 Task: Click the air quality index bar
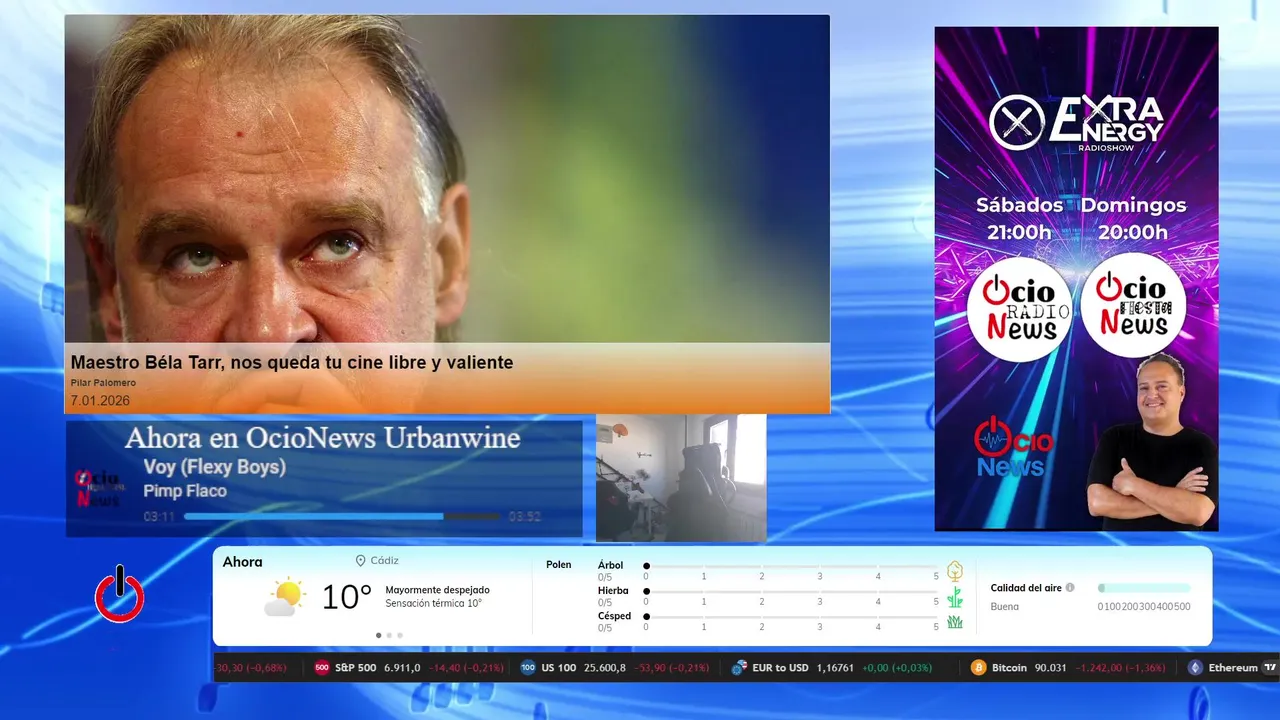[1144, 588]
